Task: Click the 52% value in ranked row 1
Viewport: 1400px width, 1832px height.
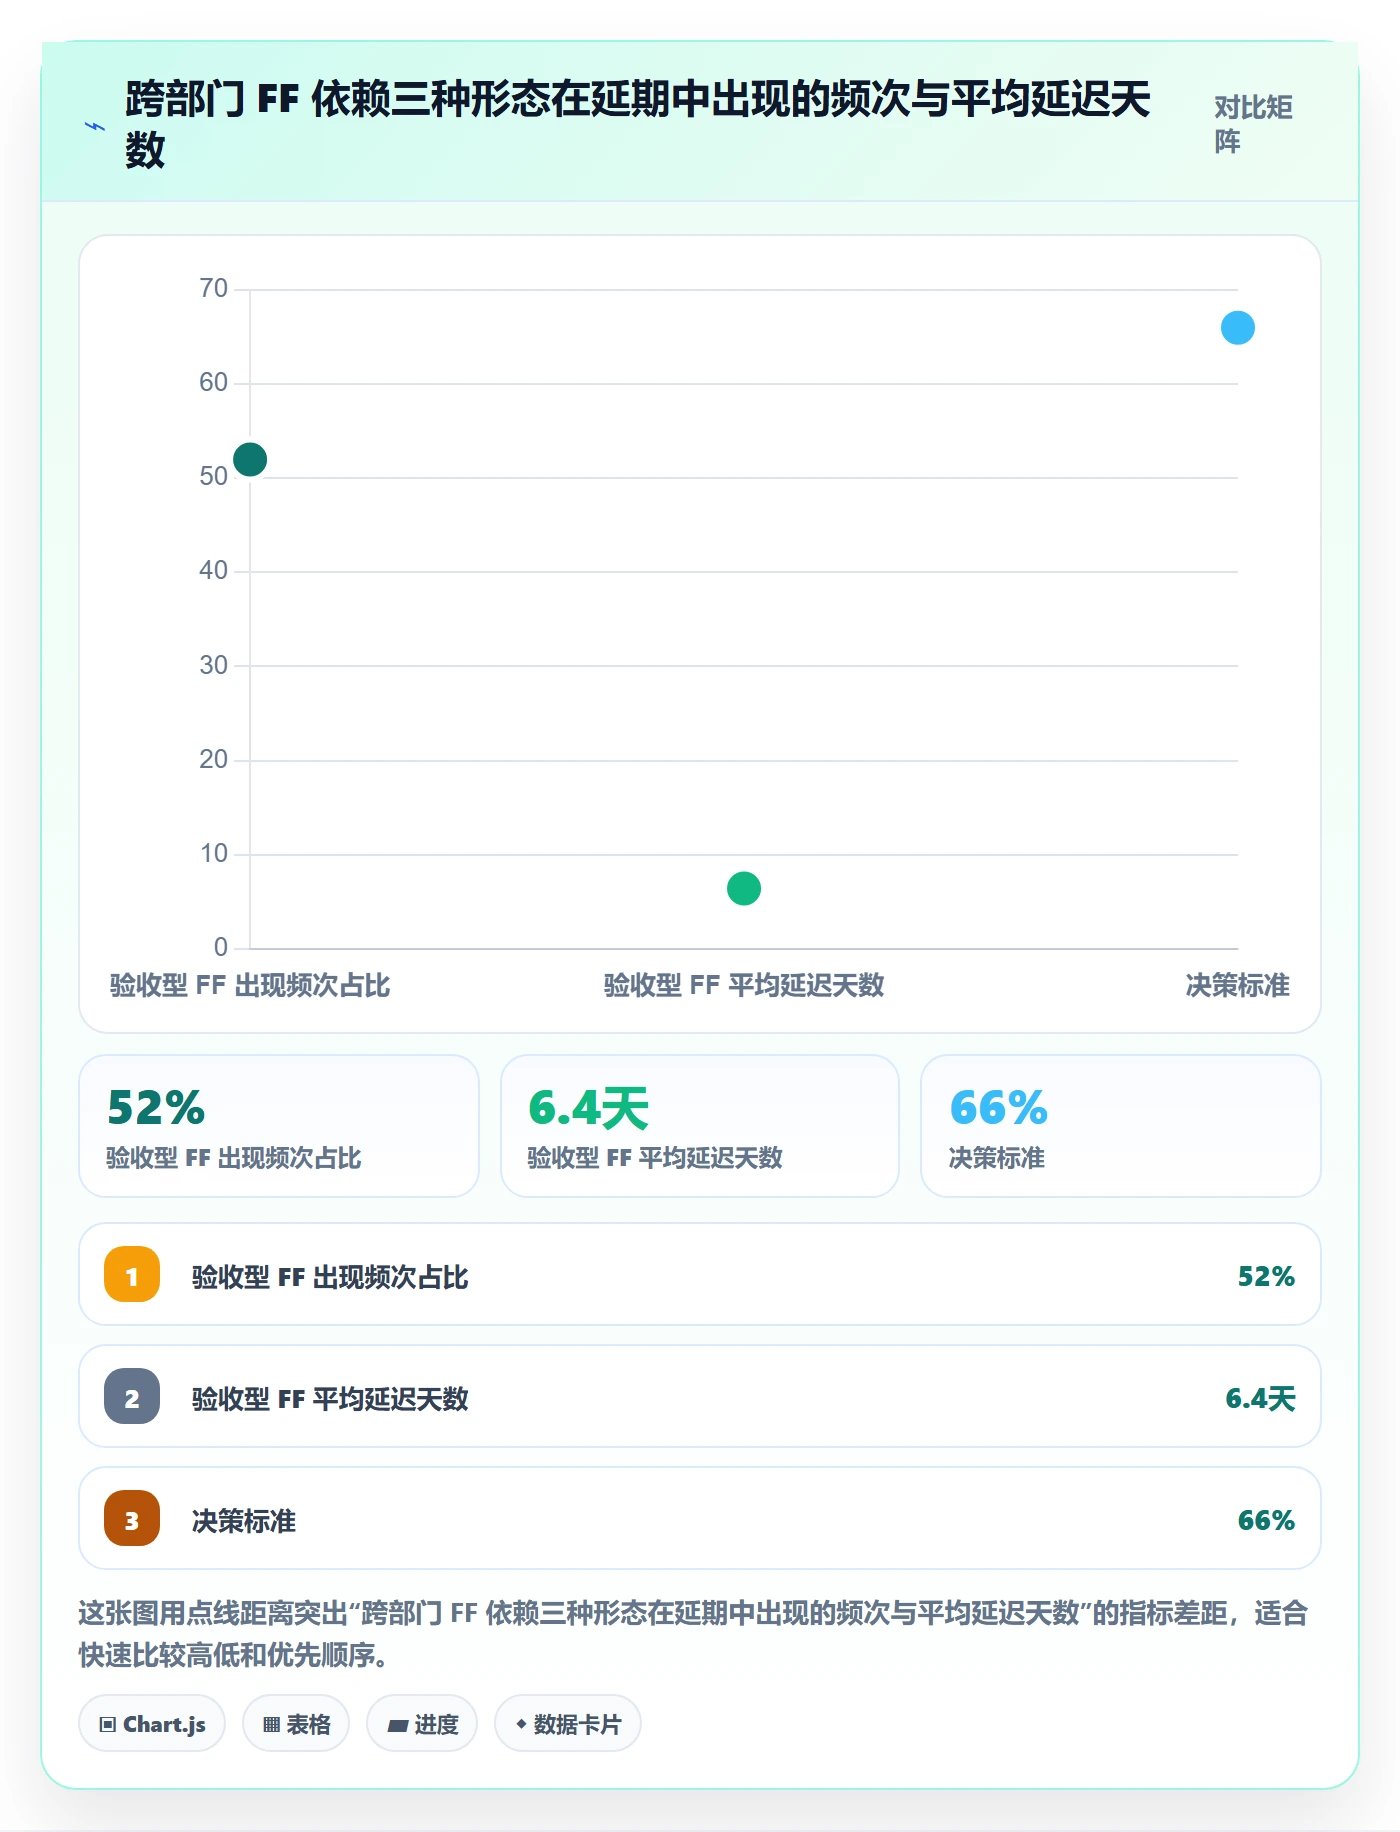Action: (1266, 1276)
